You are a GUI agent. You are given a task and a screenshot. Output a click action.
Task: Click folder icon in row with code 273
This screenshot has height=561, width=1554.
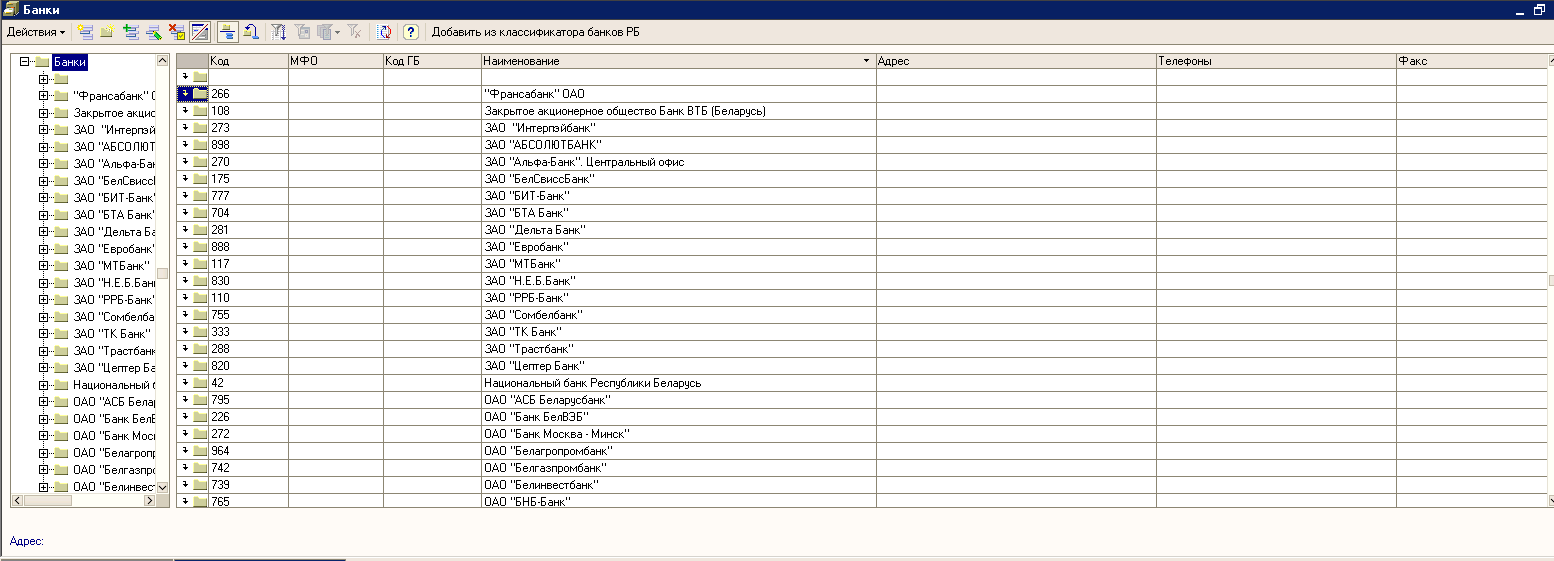[x=200, y=128]
